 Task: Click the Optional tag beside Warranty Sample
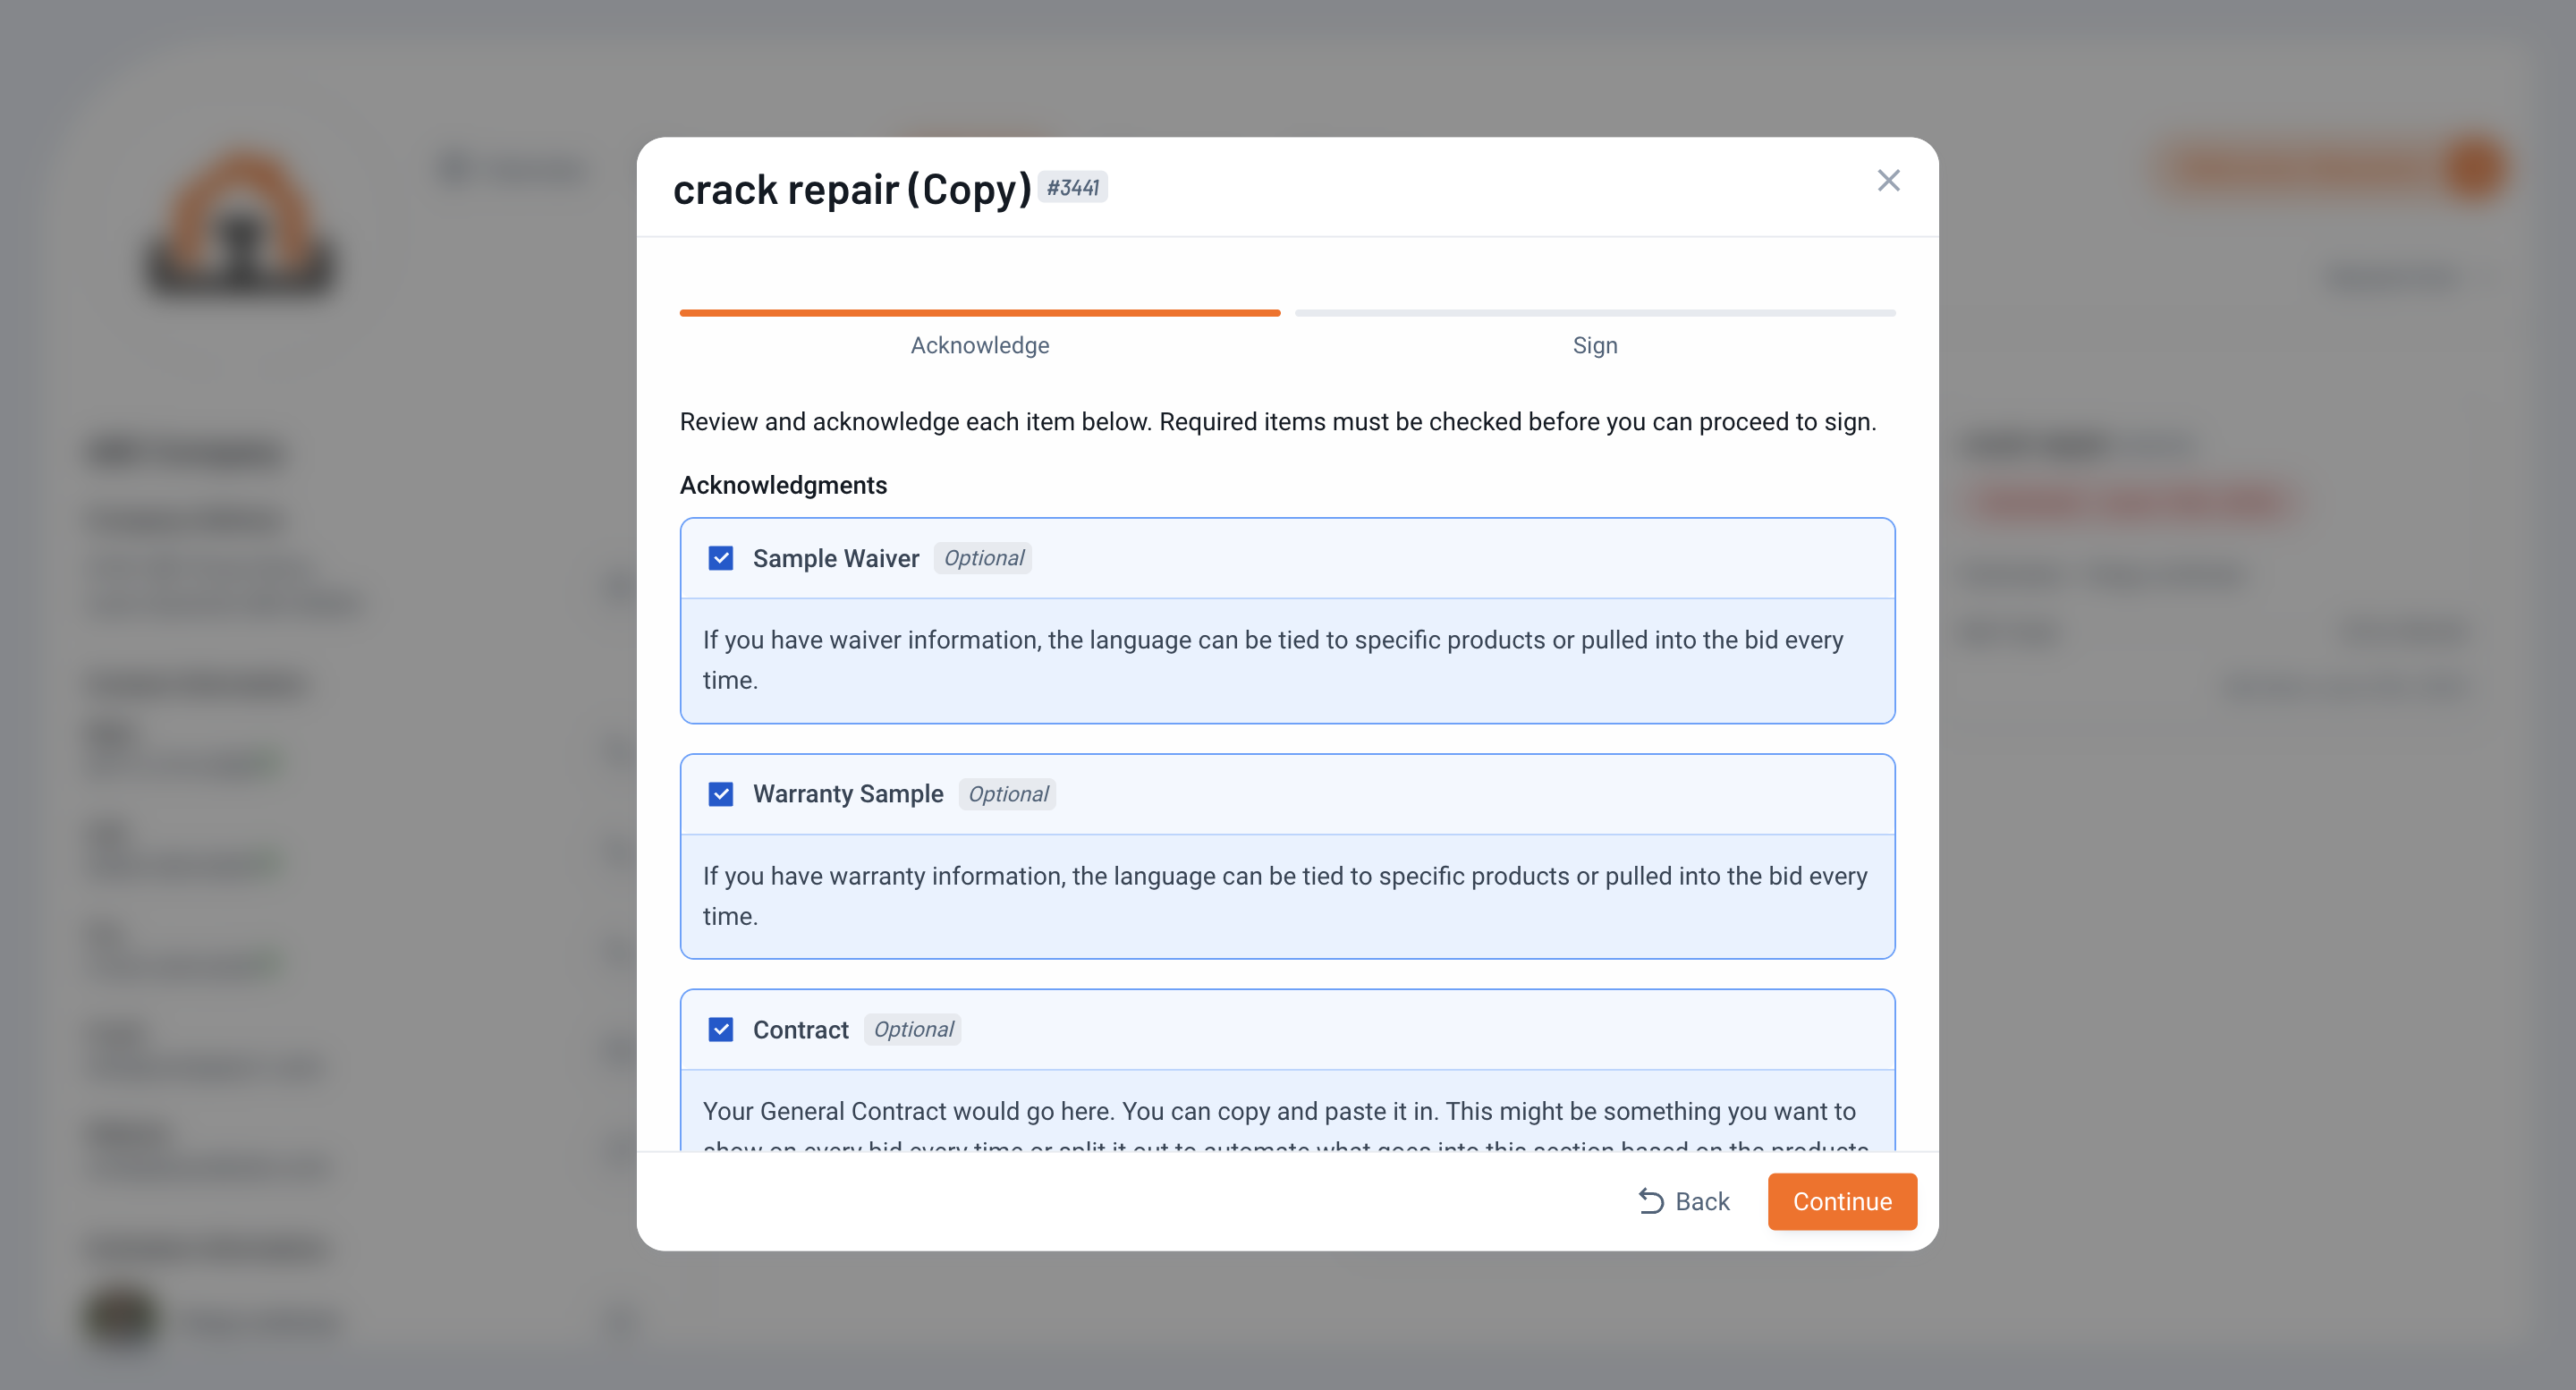tap(1007, 794)
